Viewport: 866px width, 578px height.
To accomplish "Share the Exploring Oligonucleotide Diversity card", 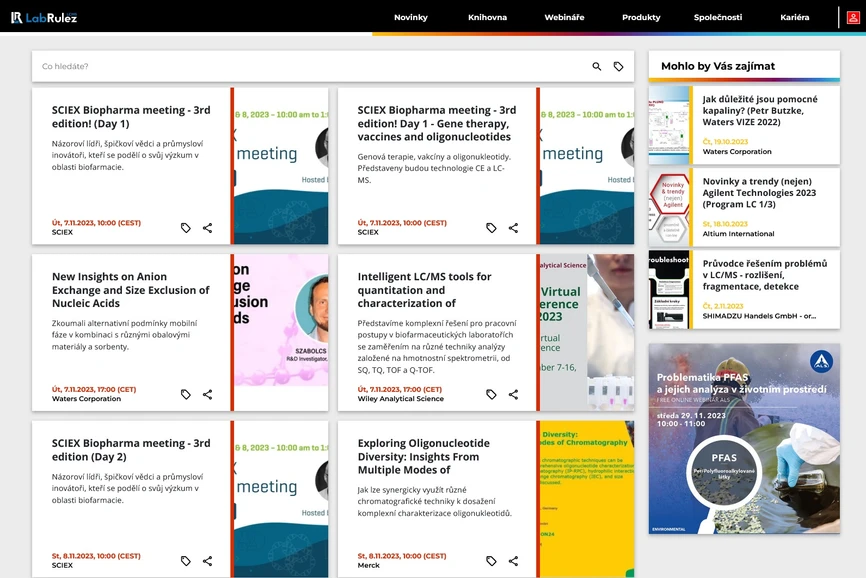I will point(513,561).
